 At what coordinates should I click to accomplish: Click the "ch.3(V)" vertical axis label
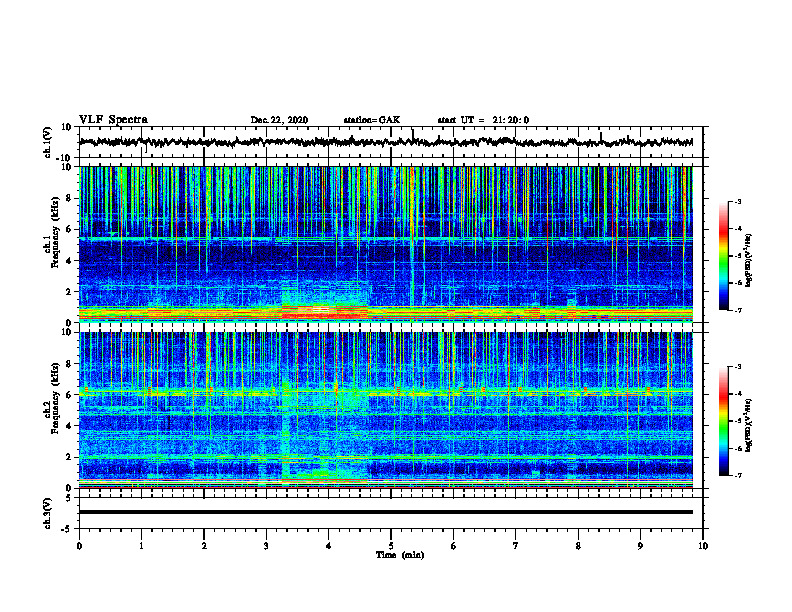click(48, 513)
